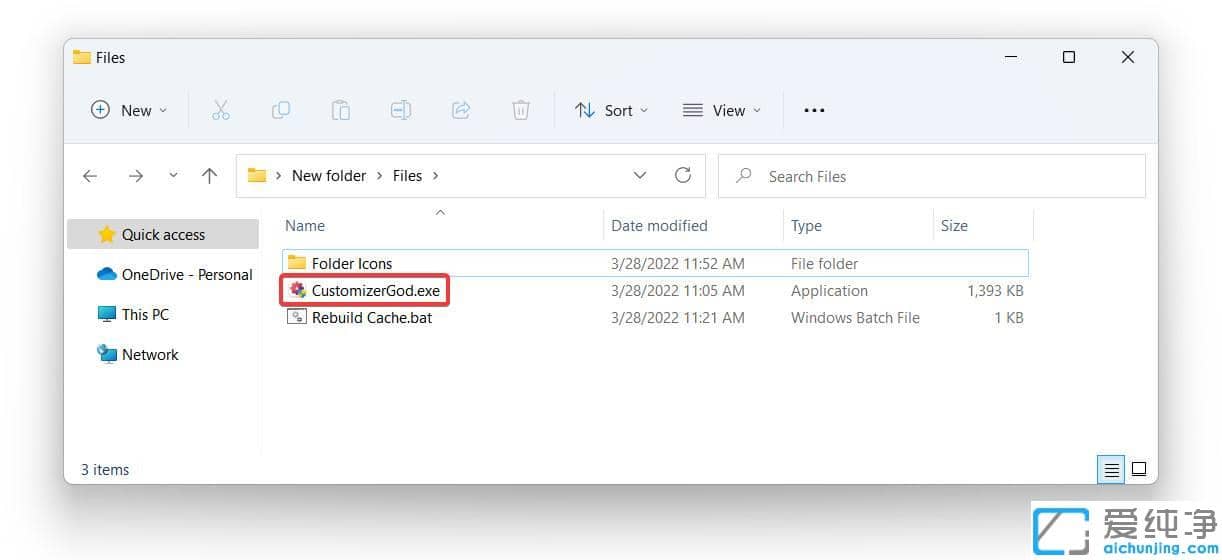Show address bar history dropdown
Screen dimensions: 1222x560
click(640, 175)
